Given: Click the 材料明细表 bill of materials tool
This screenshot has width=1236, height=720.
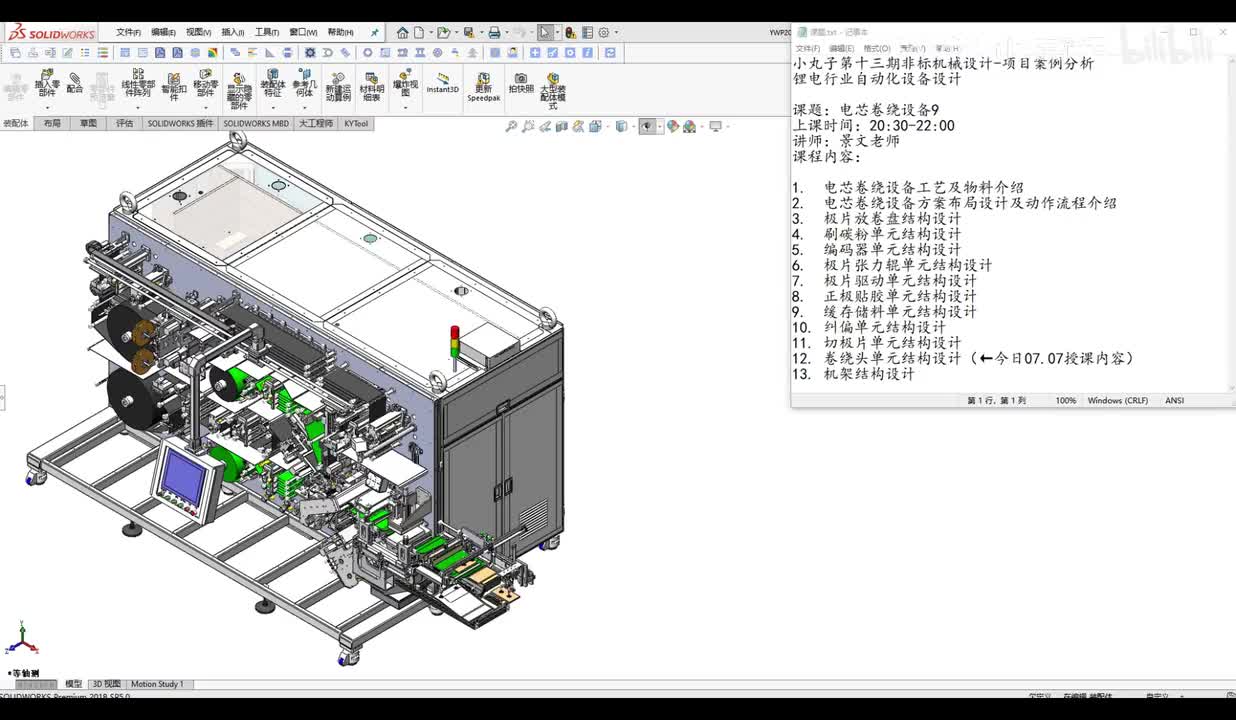Looking at the screenshot, I should click(x=372, y=86).
